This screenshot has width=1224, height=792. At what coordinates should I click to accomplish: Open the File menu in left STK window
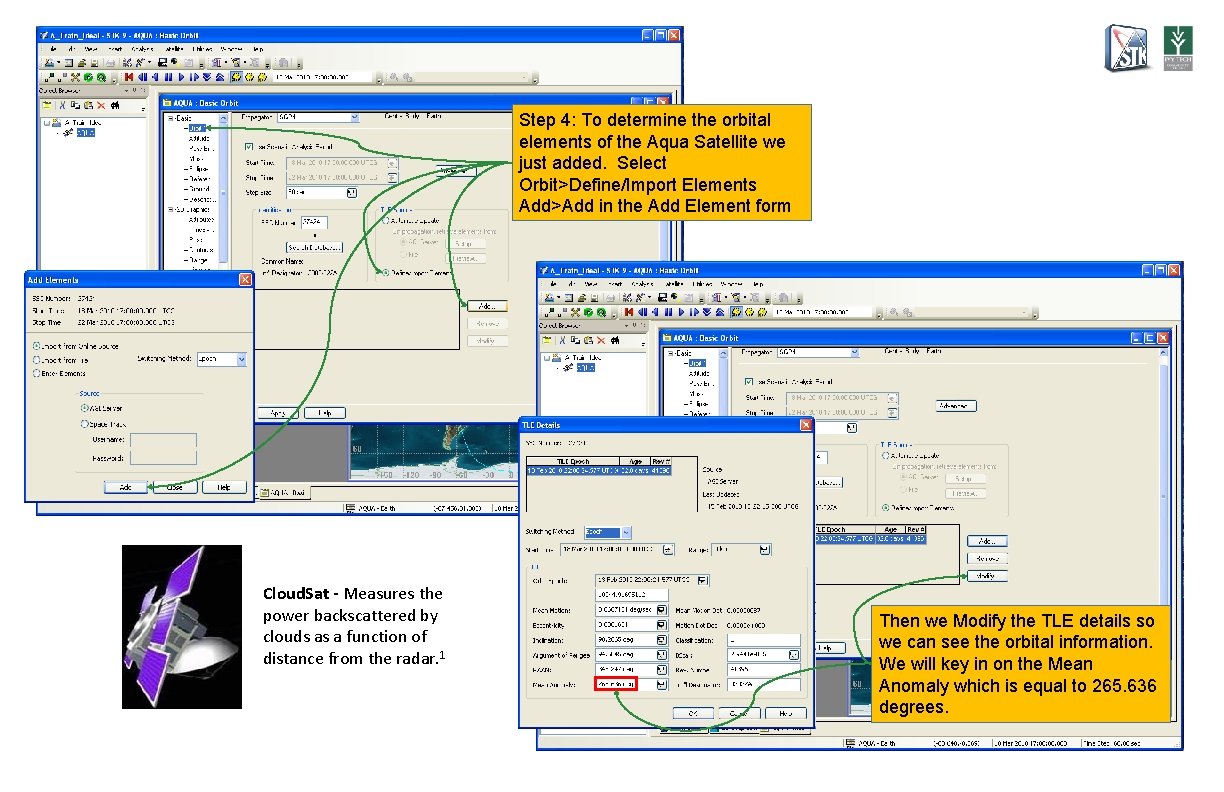[53, 49]
